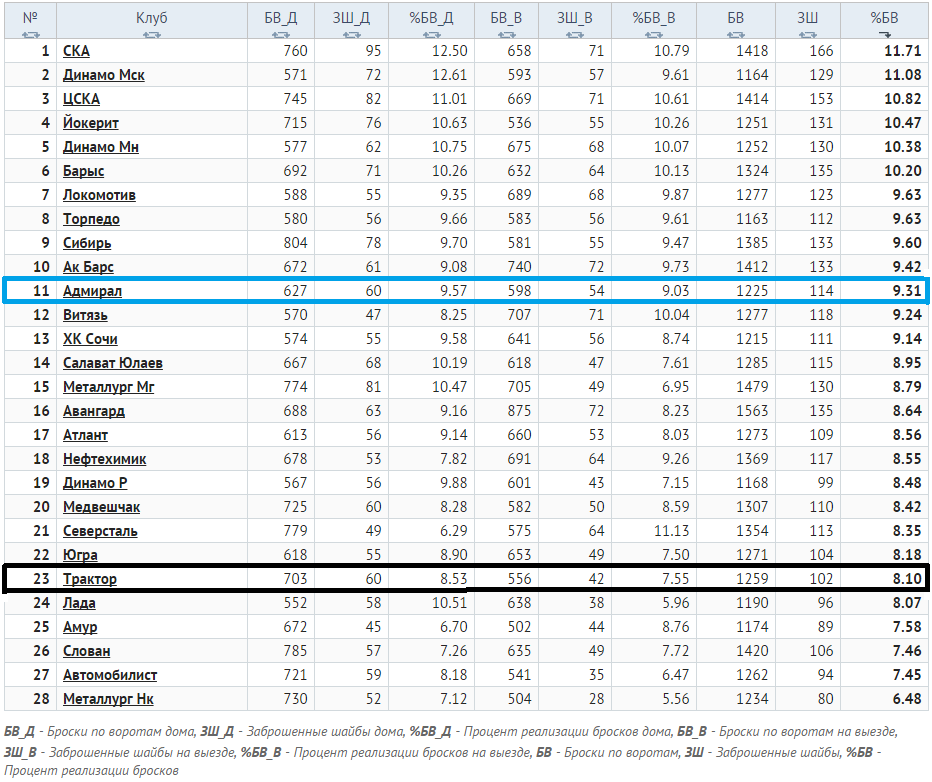Click Металлург Нк's %БВ value 6.48
932x782 pixels.
point(907,699)
